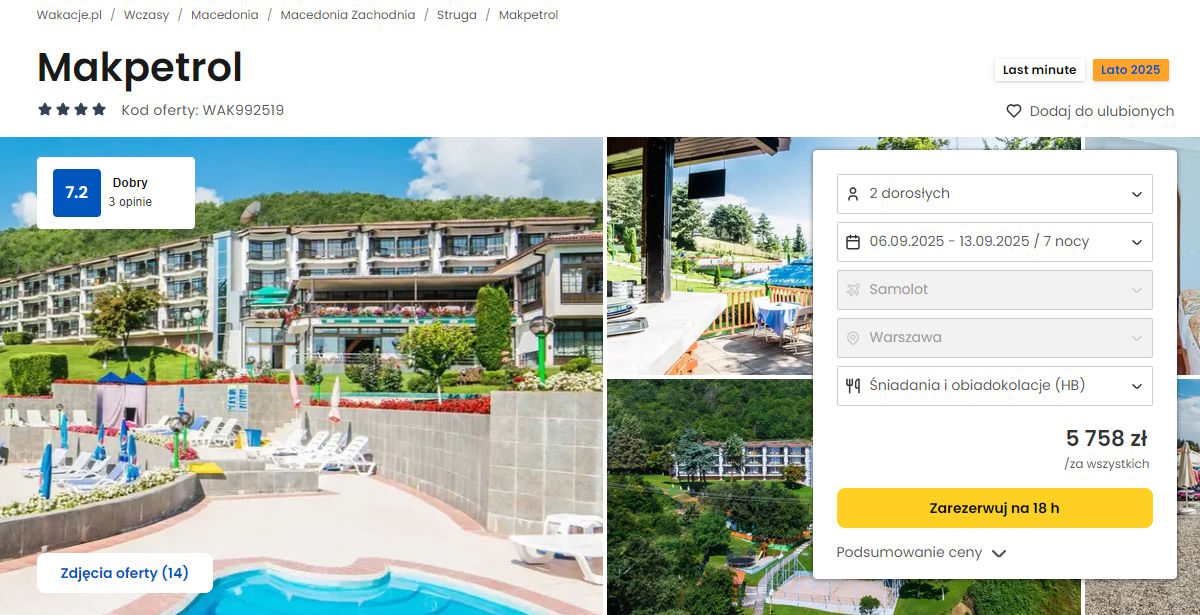
Task: Open the Śniadania i obiadokolacje meal plan dropdown
Action: [994, 386]
